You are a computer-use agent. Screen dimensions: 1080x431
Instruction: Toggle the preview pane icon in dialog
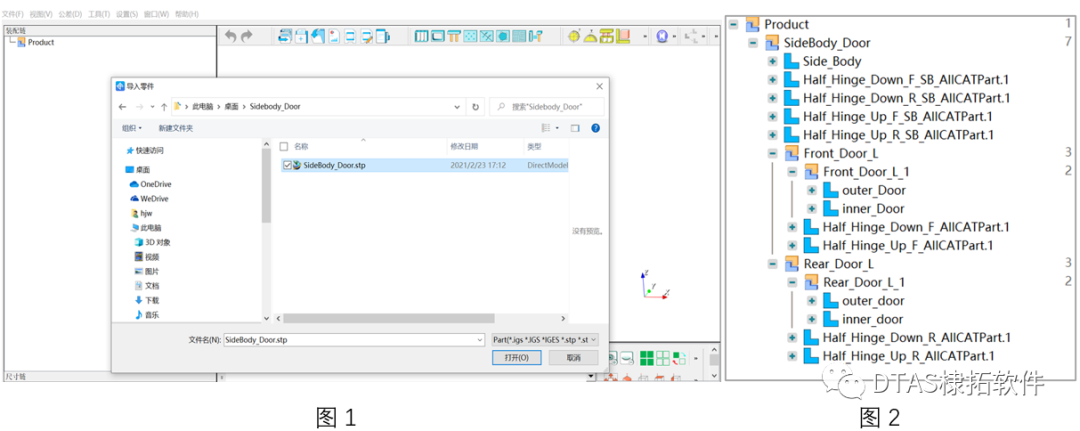tap(575, 128)
